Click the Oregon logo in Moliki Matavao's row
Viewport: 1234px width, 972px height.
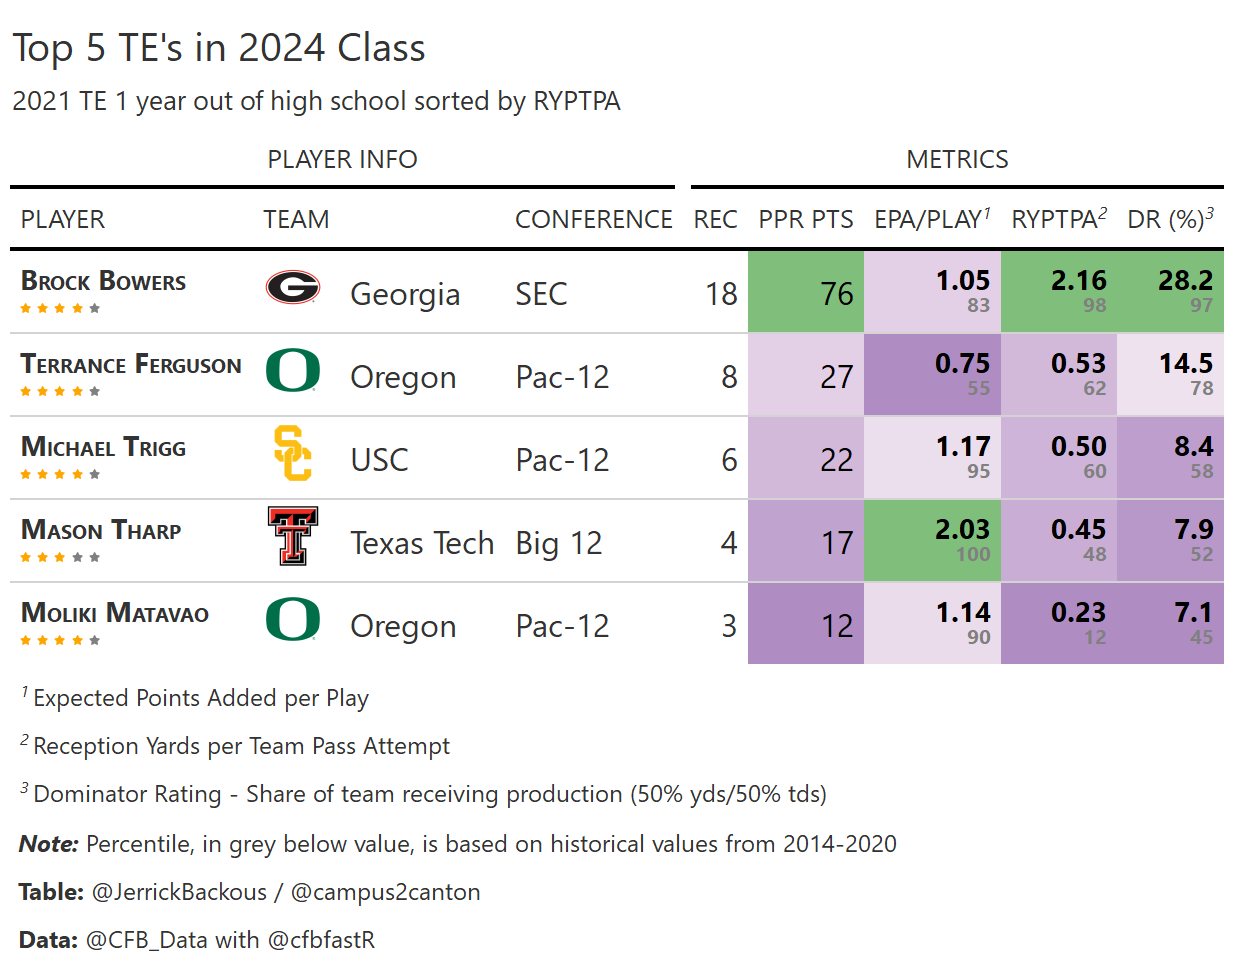coord(292,620)
